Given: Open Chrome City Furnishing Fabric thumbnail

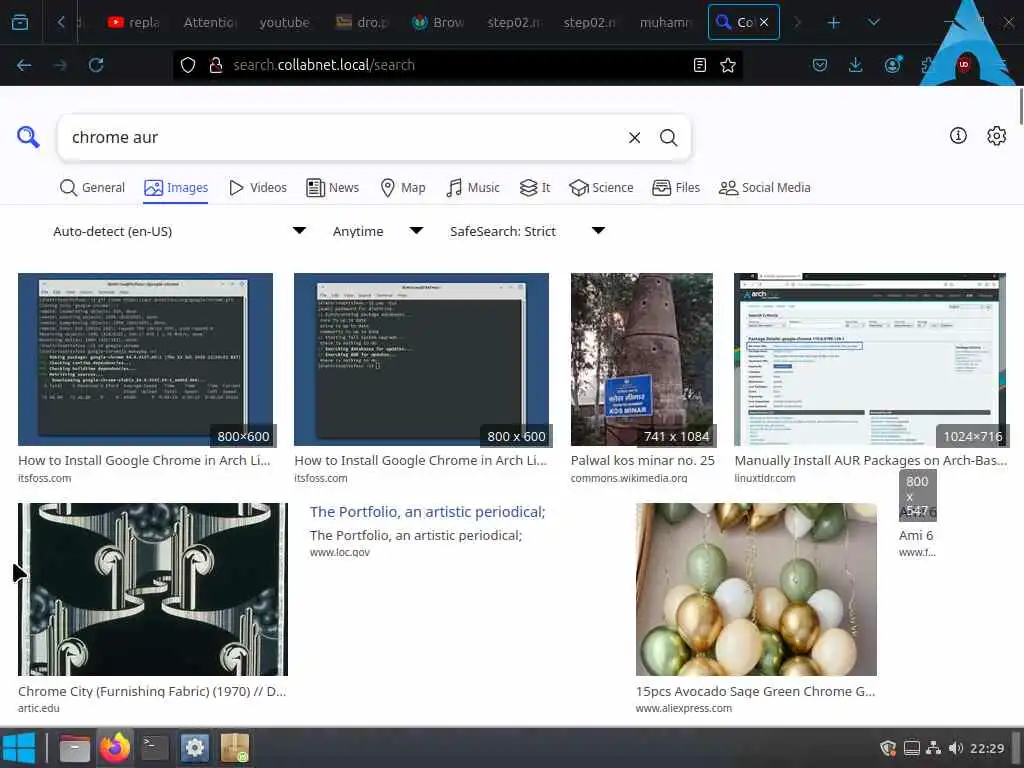Looking at the screenshot, I should 153,589.
